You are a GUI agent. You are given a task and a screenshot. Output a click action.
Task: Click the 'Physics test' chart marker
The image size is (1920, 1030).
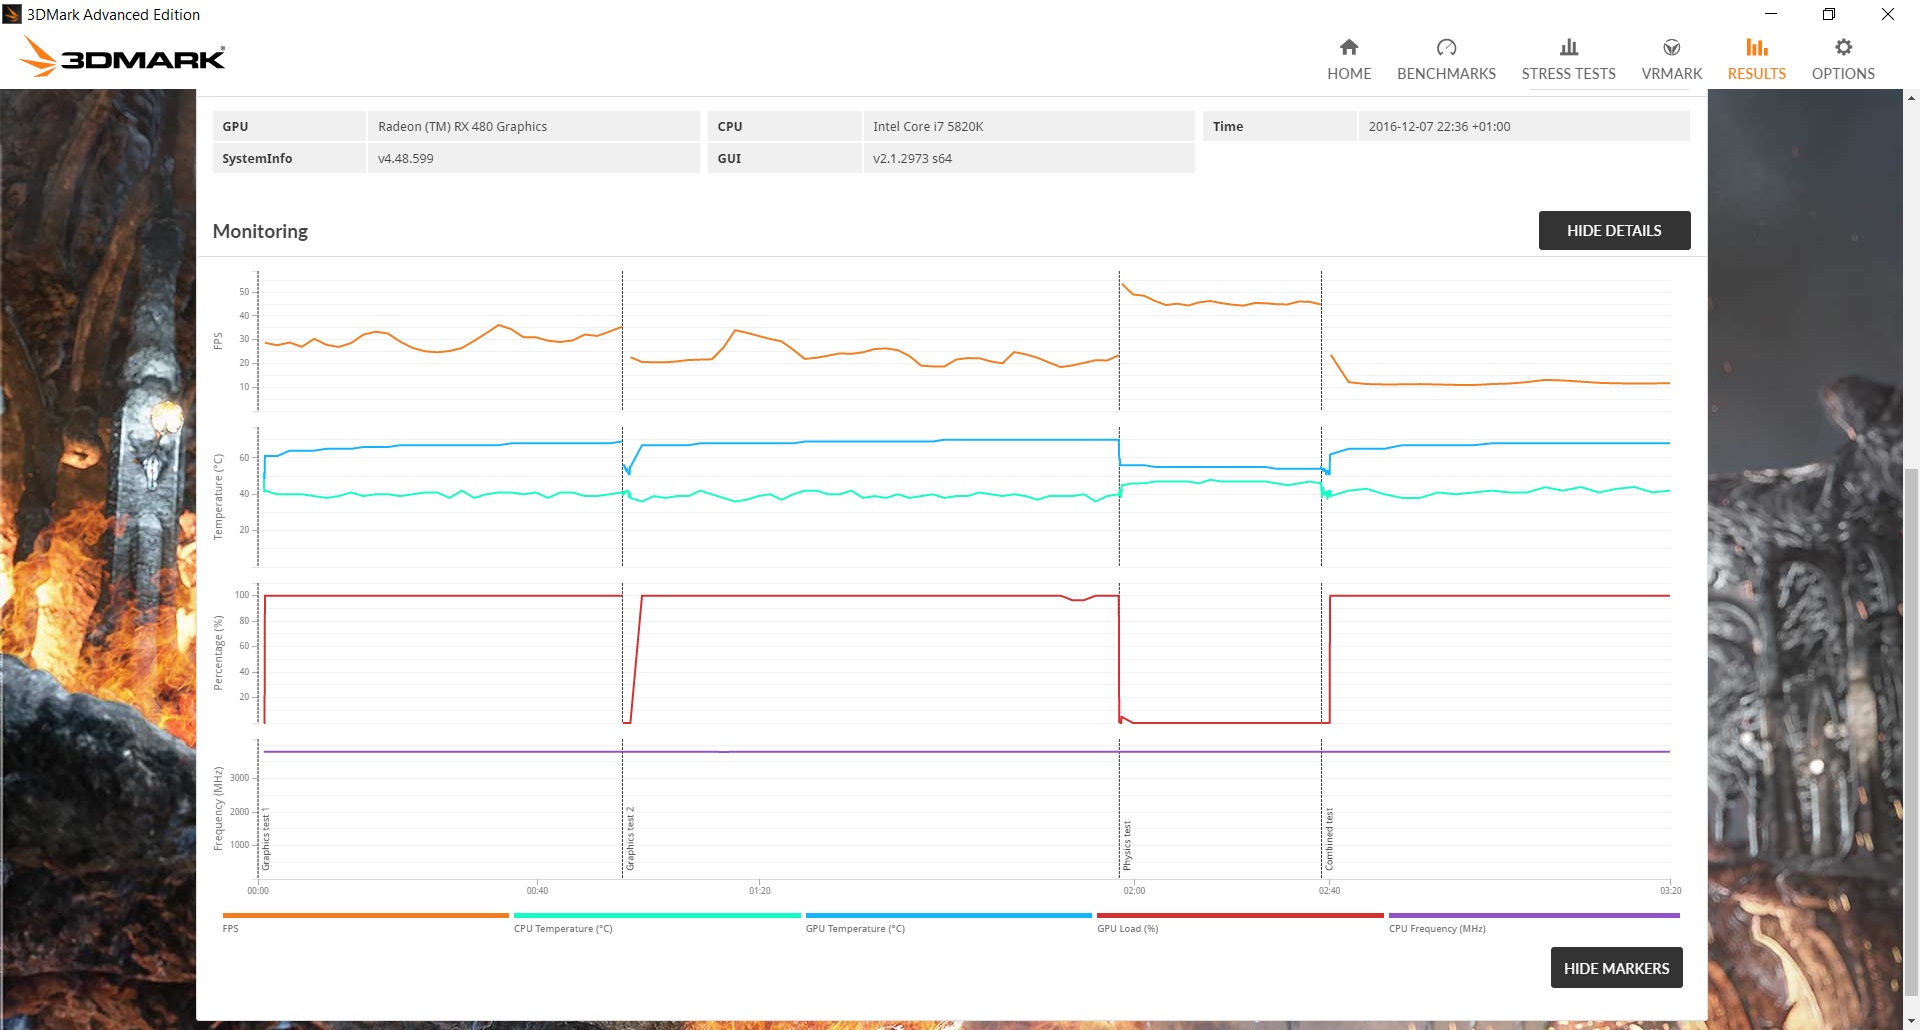point(1127,845)
